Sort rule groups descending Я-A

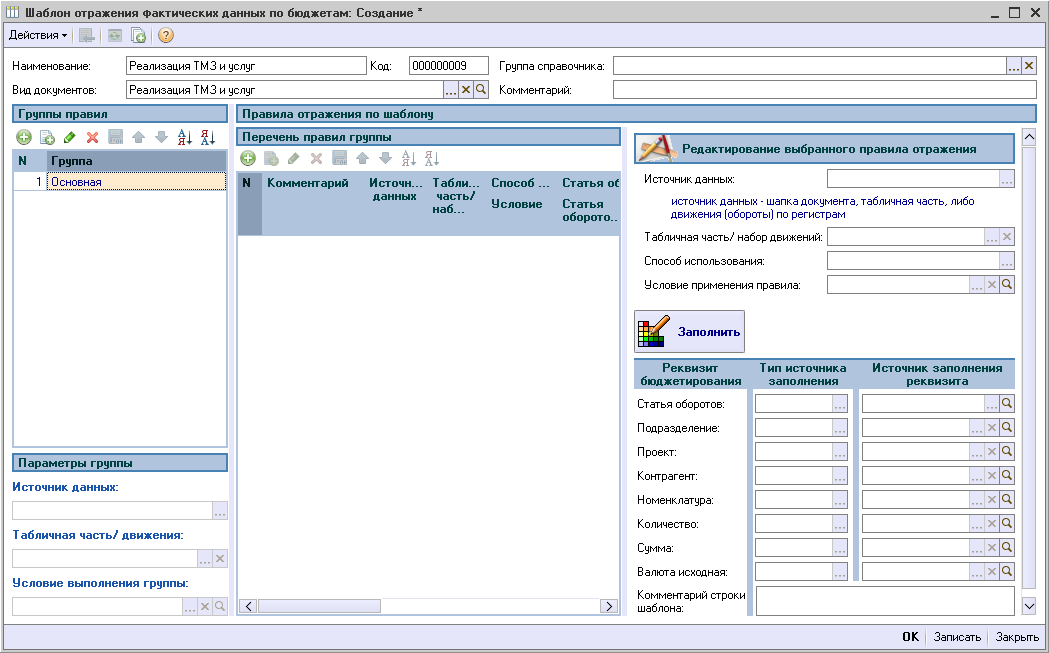tap(207, 137)
